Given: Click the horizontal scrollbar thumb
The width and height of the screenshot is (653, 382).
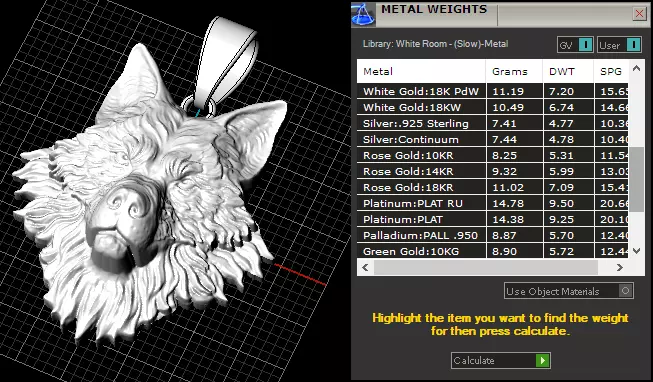Looking at the screenshot, I should (486, 267).
